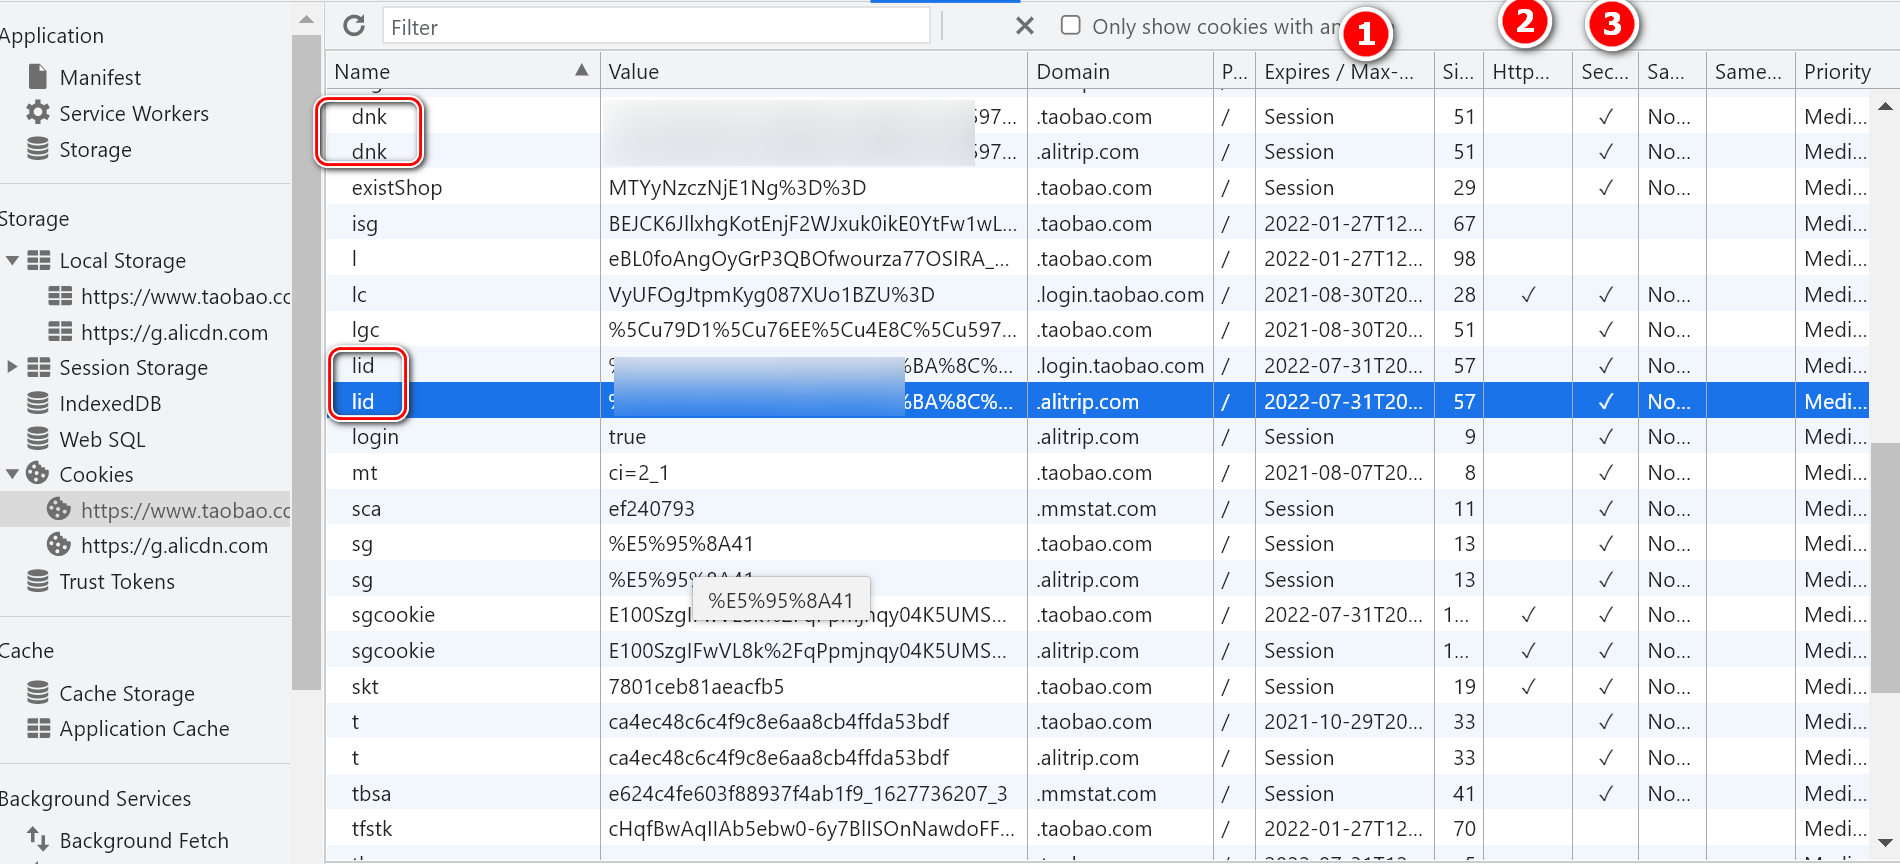Collapse the Local Storage tree node
The image size is (1900, 864).
click(12, 260)
